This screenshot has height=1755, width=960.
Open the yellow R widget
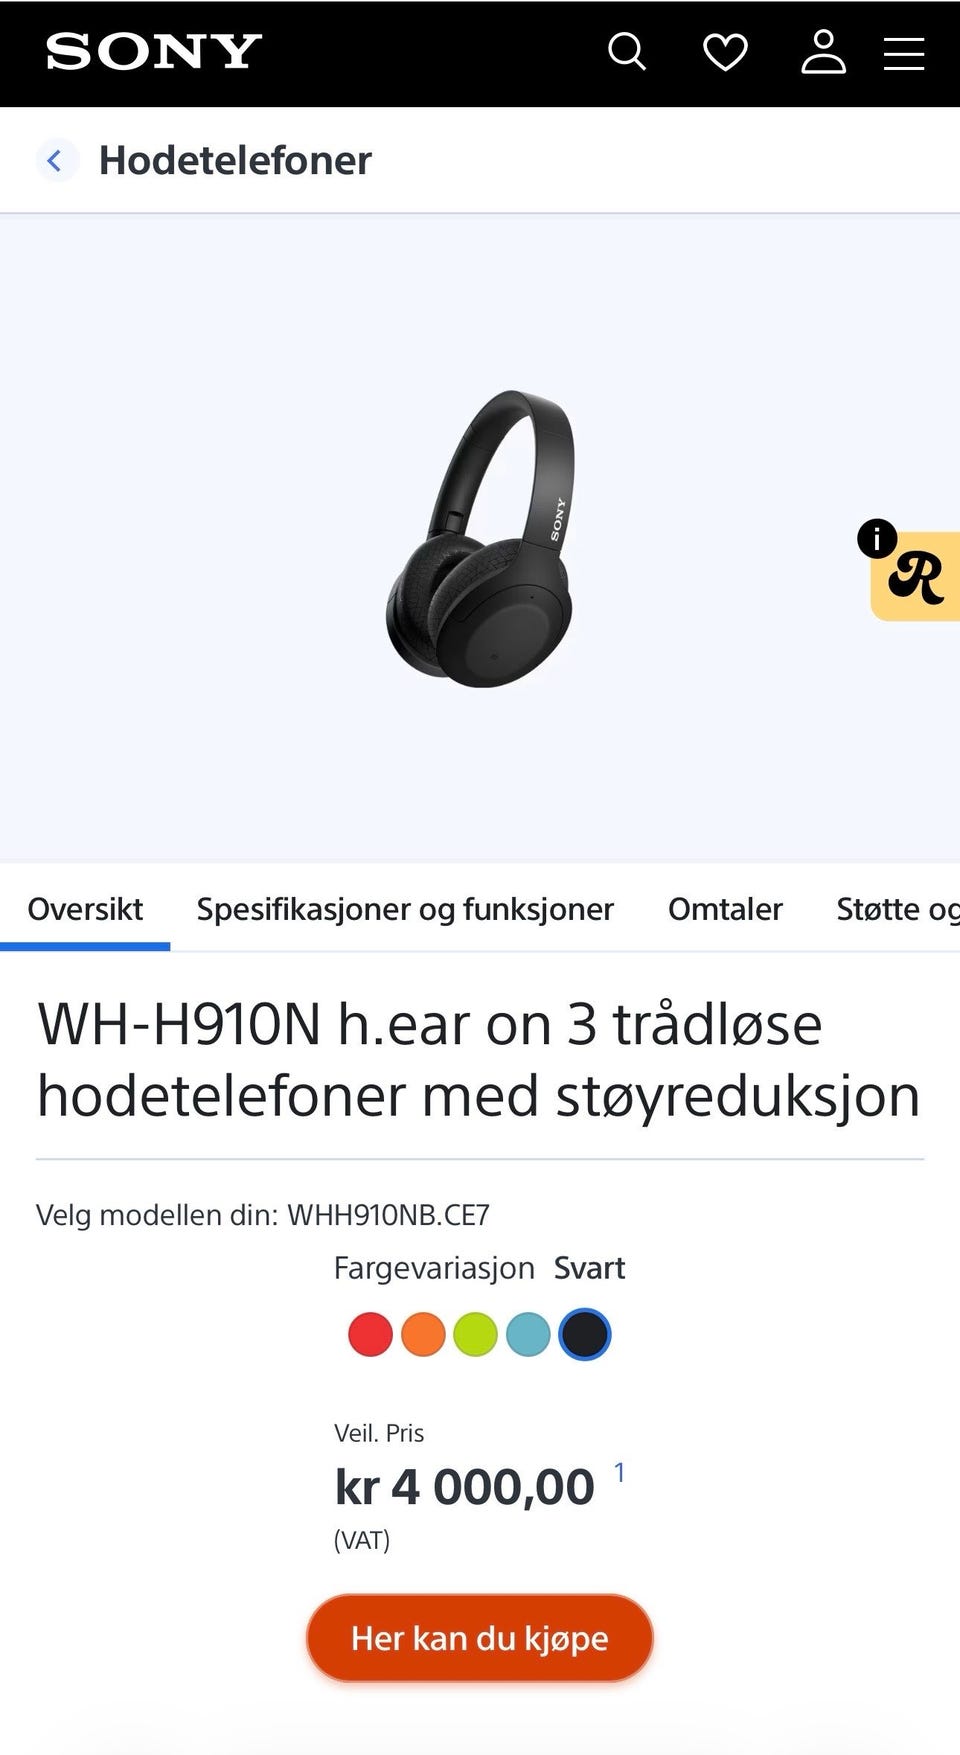(x=917, y=577)
